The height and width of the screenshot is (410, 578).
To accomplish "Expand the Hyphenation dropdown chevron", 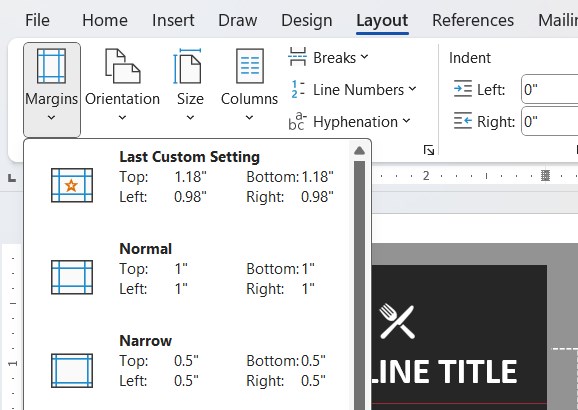I will tap(406, 121).
